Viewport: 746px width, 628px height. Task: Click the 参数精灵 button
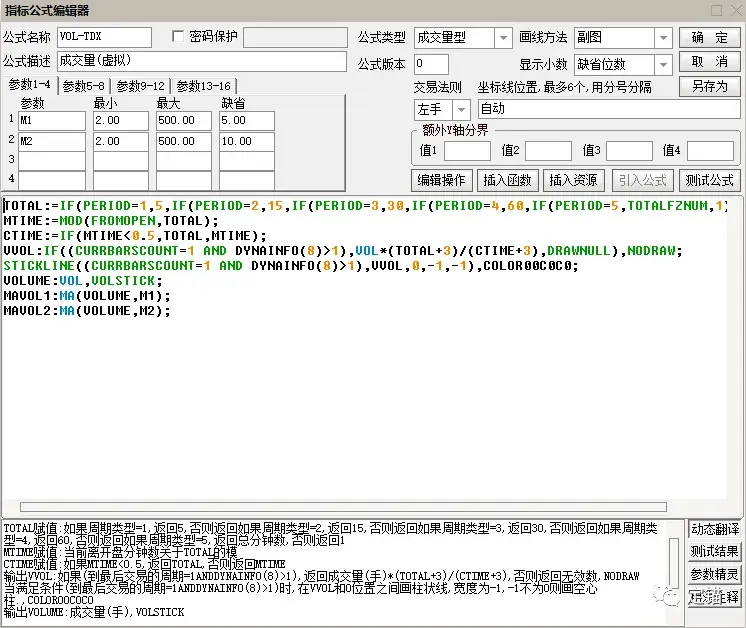(x=715, y=574)
